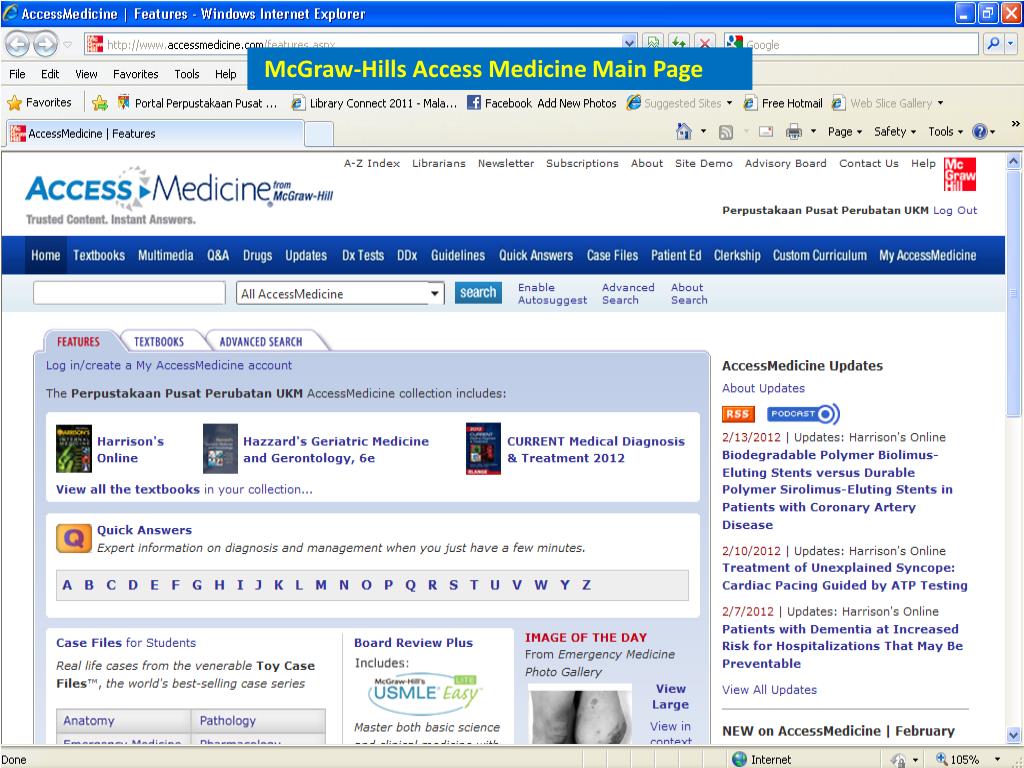1024x768 pixels.
Task: Click the Log Out link
Action: 955,210
